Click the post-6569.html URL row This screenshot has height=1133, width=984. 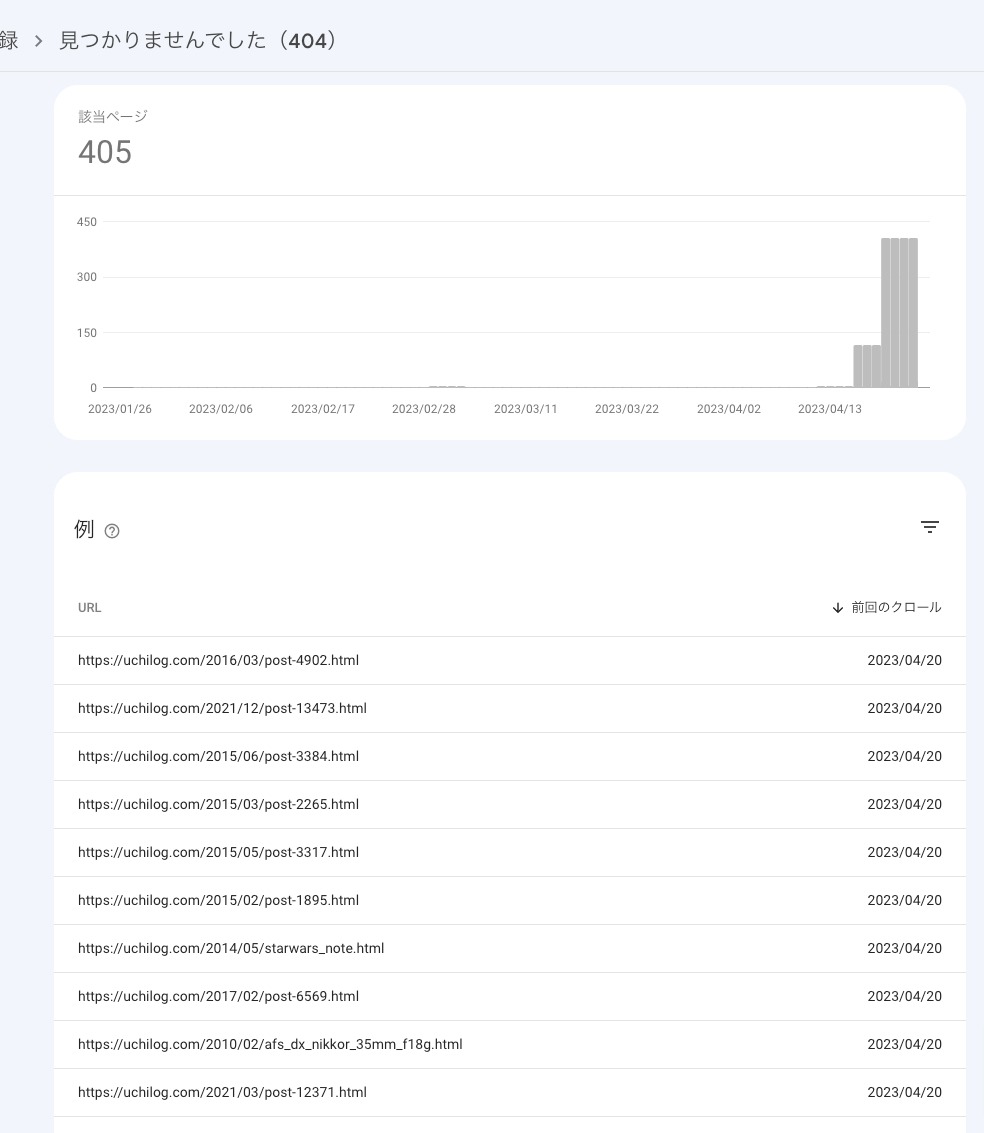(218, 996)
